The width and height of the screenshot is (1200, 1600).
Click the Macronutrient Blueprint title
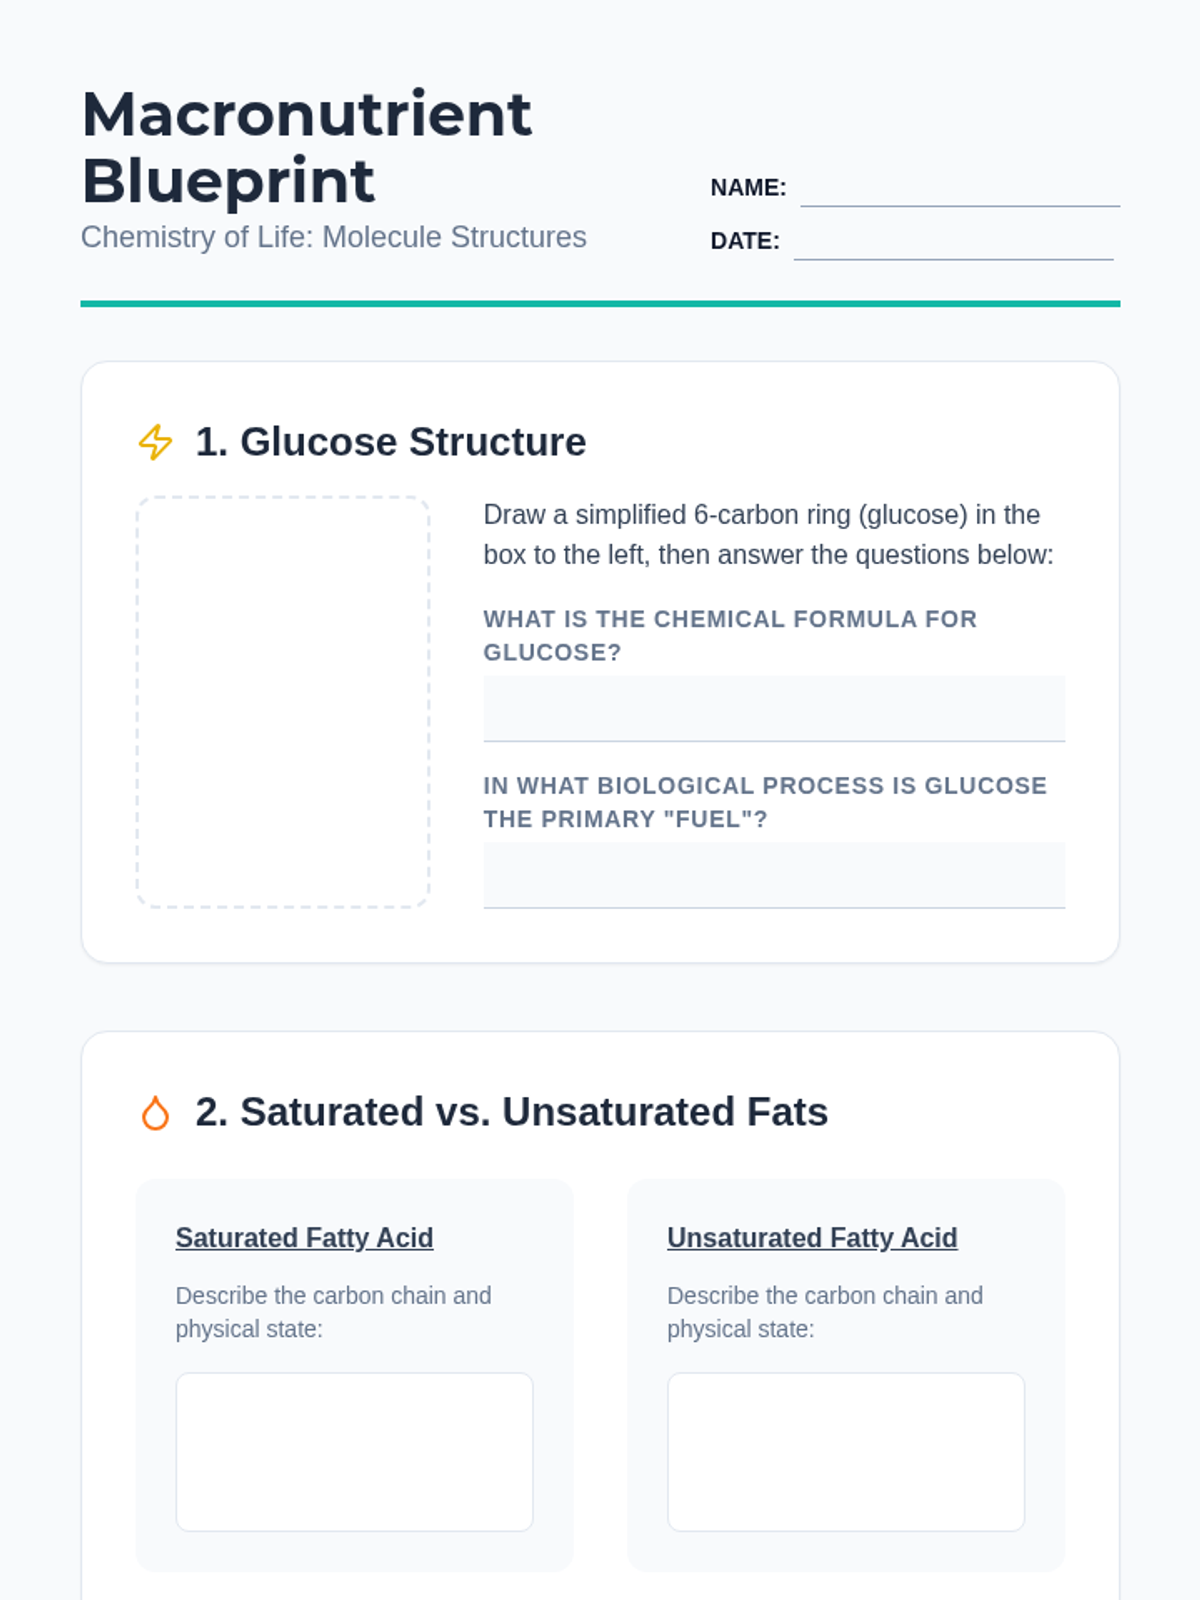pyautogui.click(x=306, y=147)
